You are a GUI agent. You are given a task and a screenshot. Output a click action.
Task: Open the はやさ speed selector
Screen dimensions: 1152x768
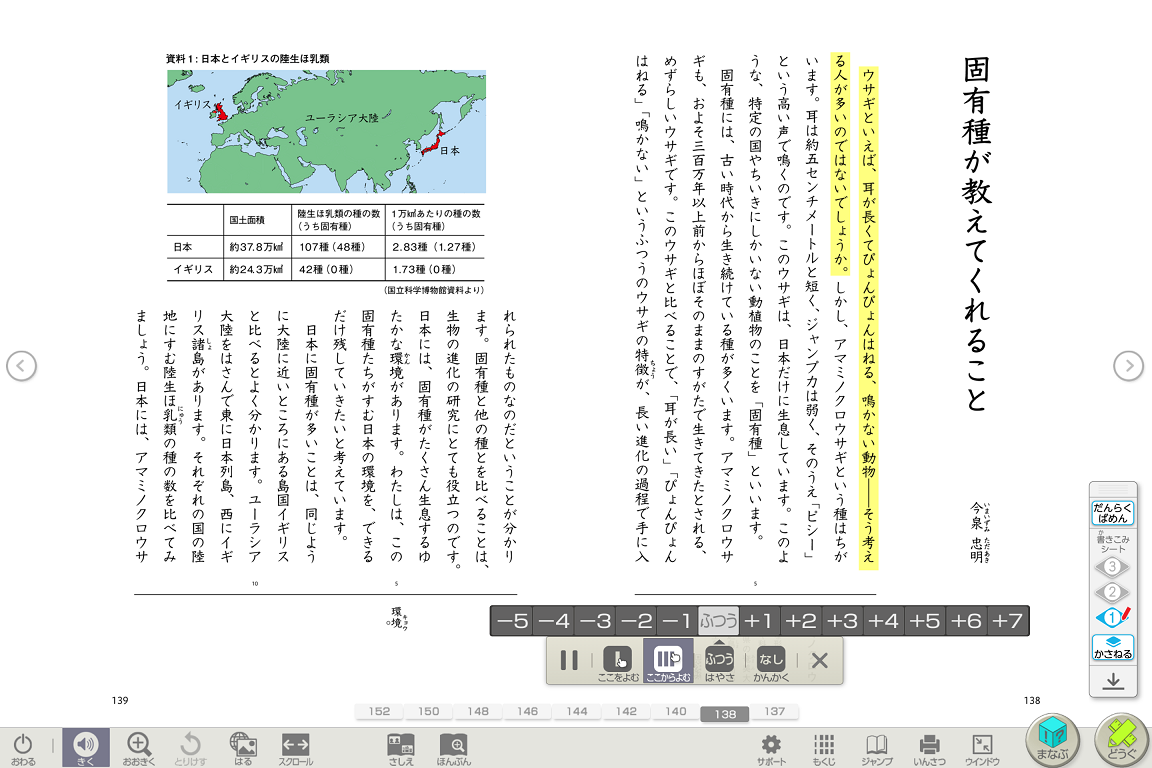click(719, 664)
